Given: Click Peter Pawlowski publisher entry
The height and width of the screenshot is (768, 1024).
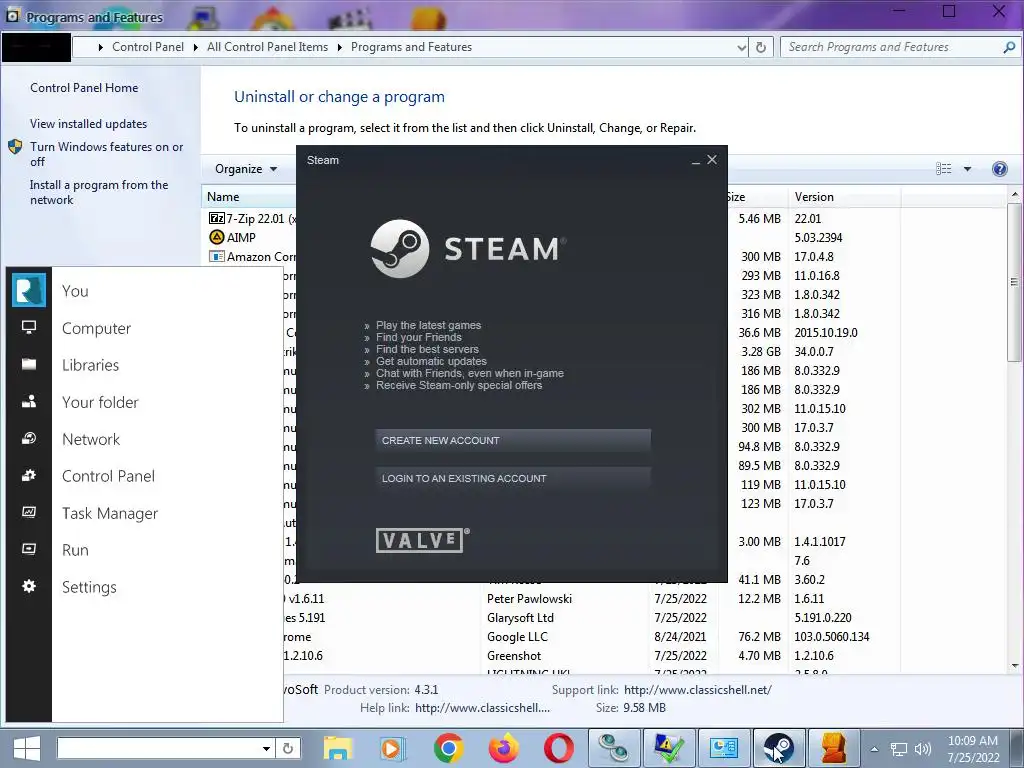Looking at the screenshot, I should 529,599.
